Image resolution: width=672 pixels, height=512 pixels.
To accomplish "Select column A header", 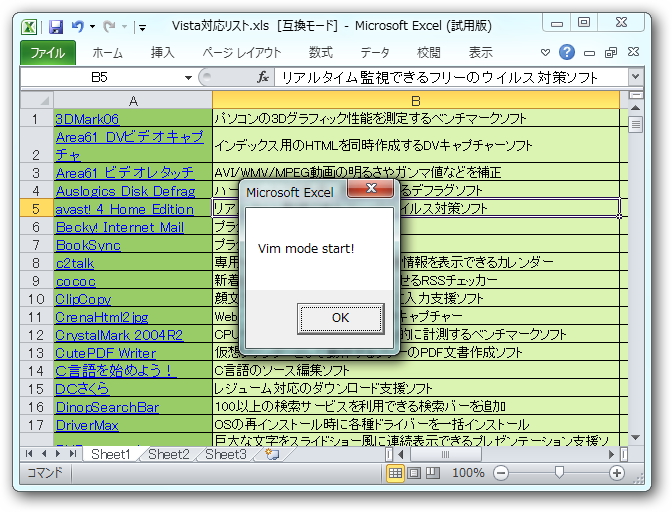I will pos(133,101).
